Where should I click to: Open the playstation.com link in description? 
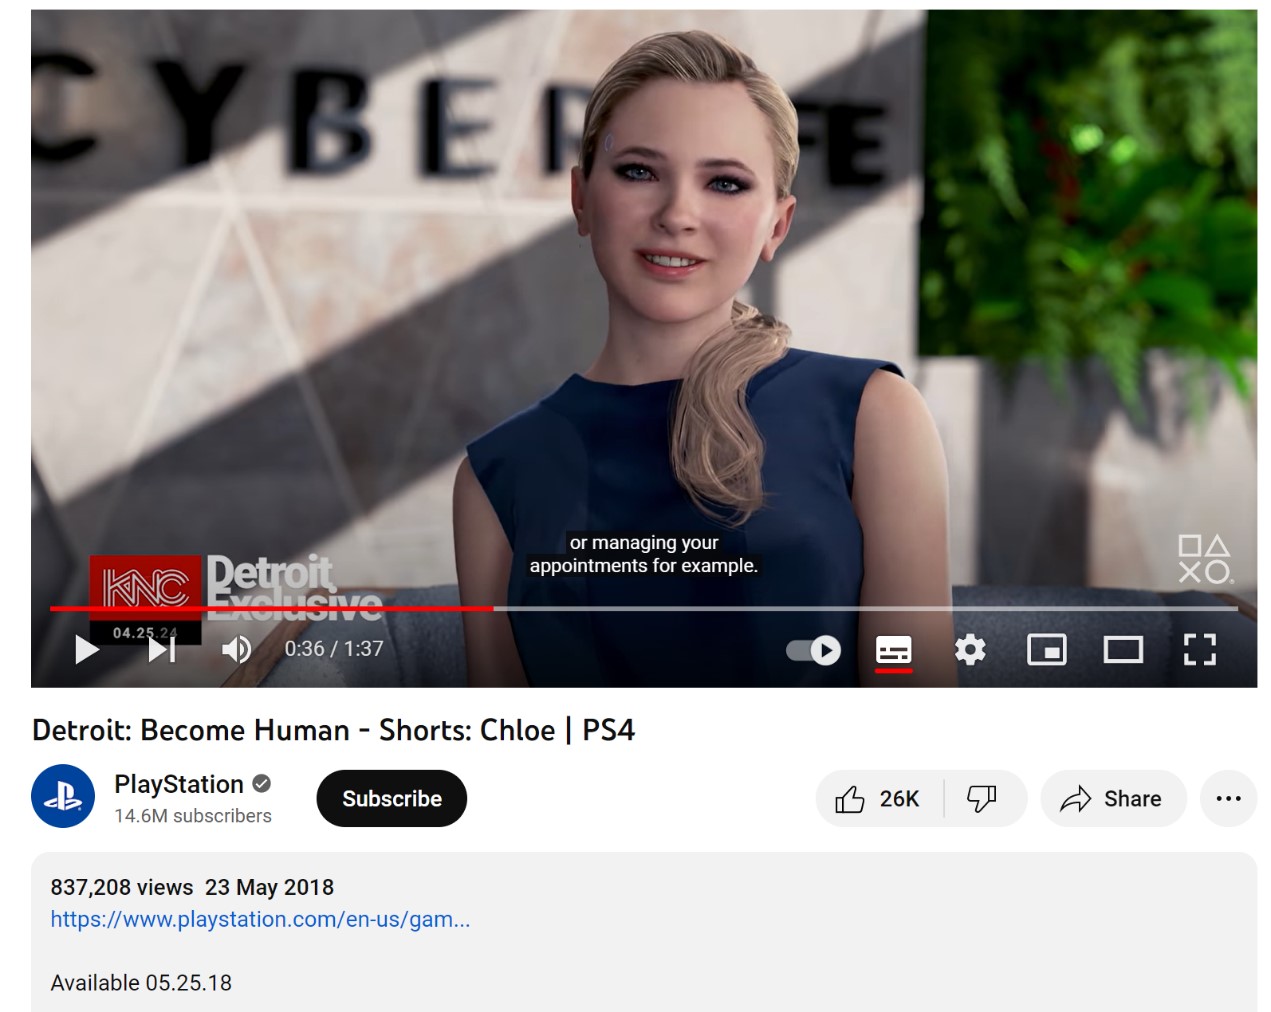tap(260, 919)
